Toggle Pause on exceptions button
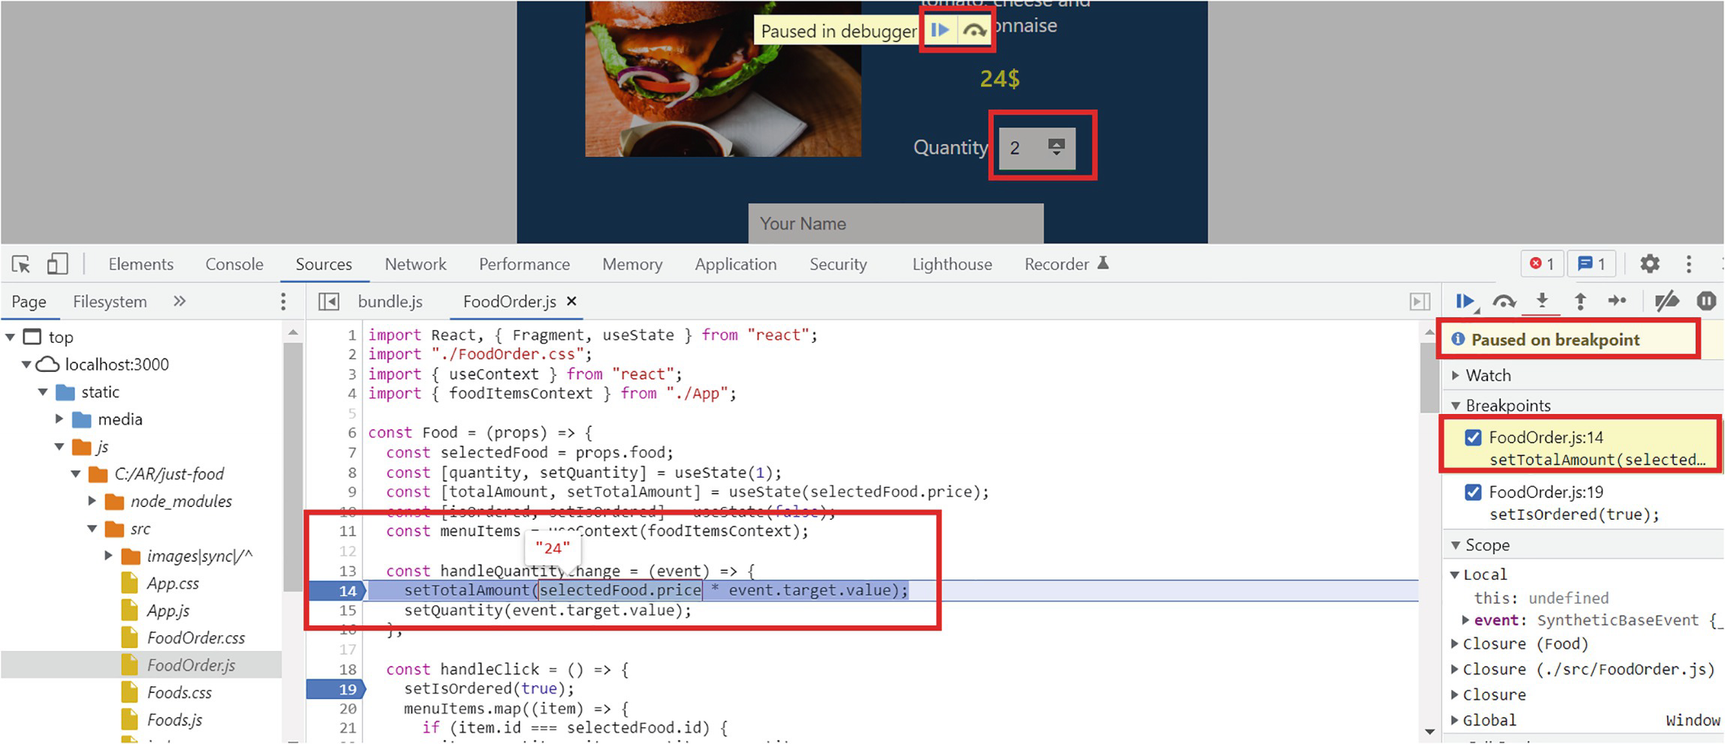 click(x=1706, y=301)
